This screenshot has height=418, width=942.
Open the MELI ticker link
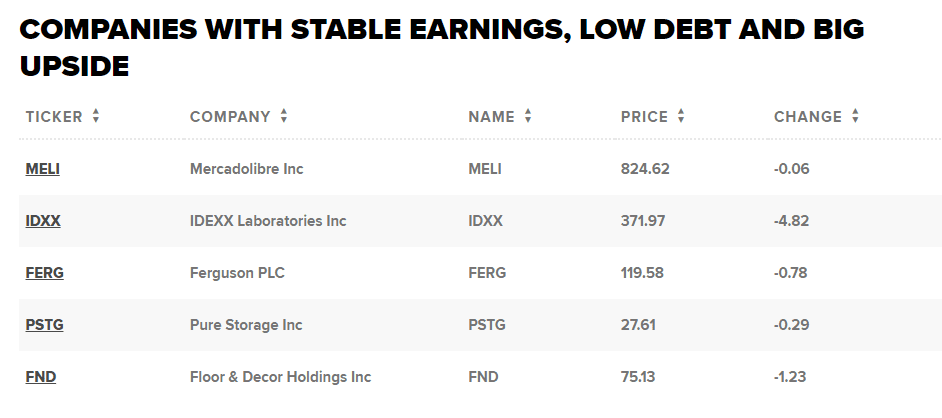(43, 169)
